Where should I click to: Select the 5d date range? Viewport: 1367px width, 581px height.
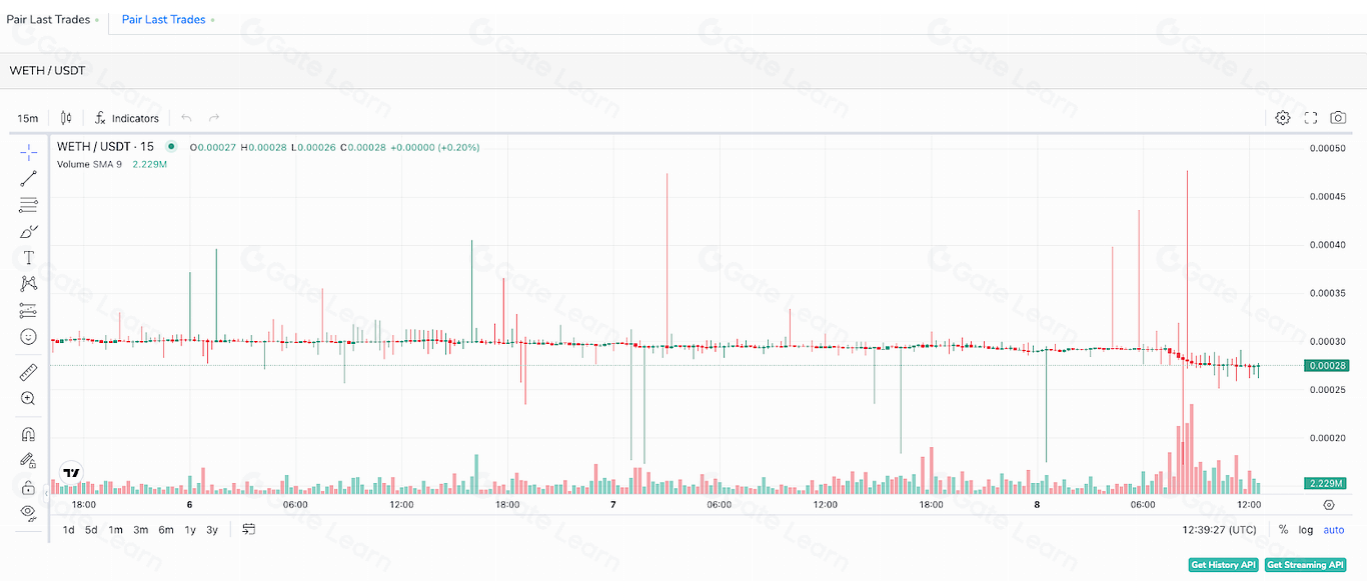pos(91,530)
